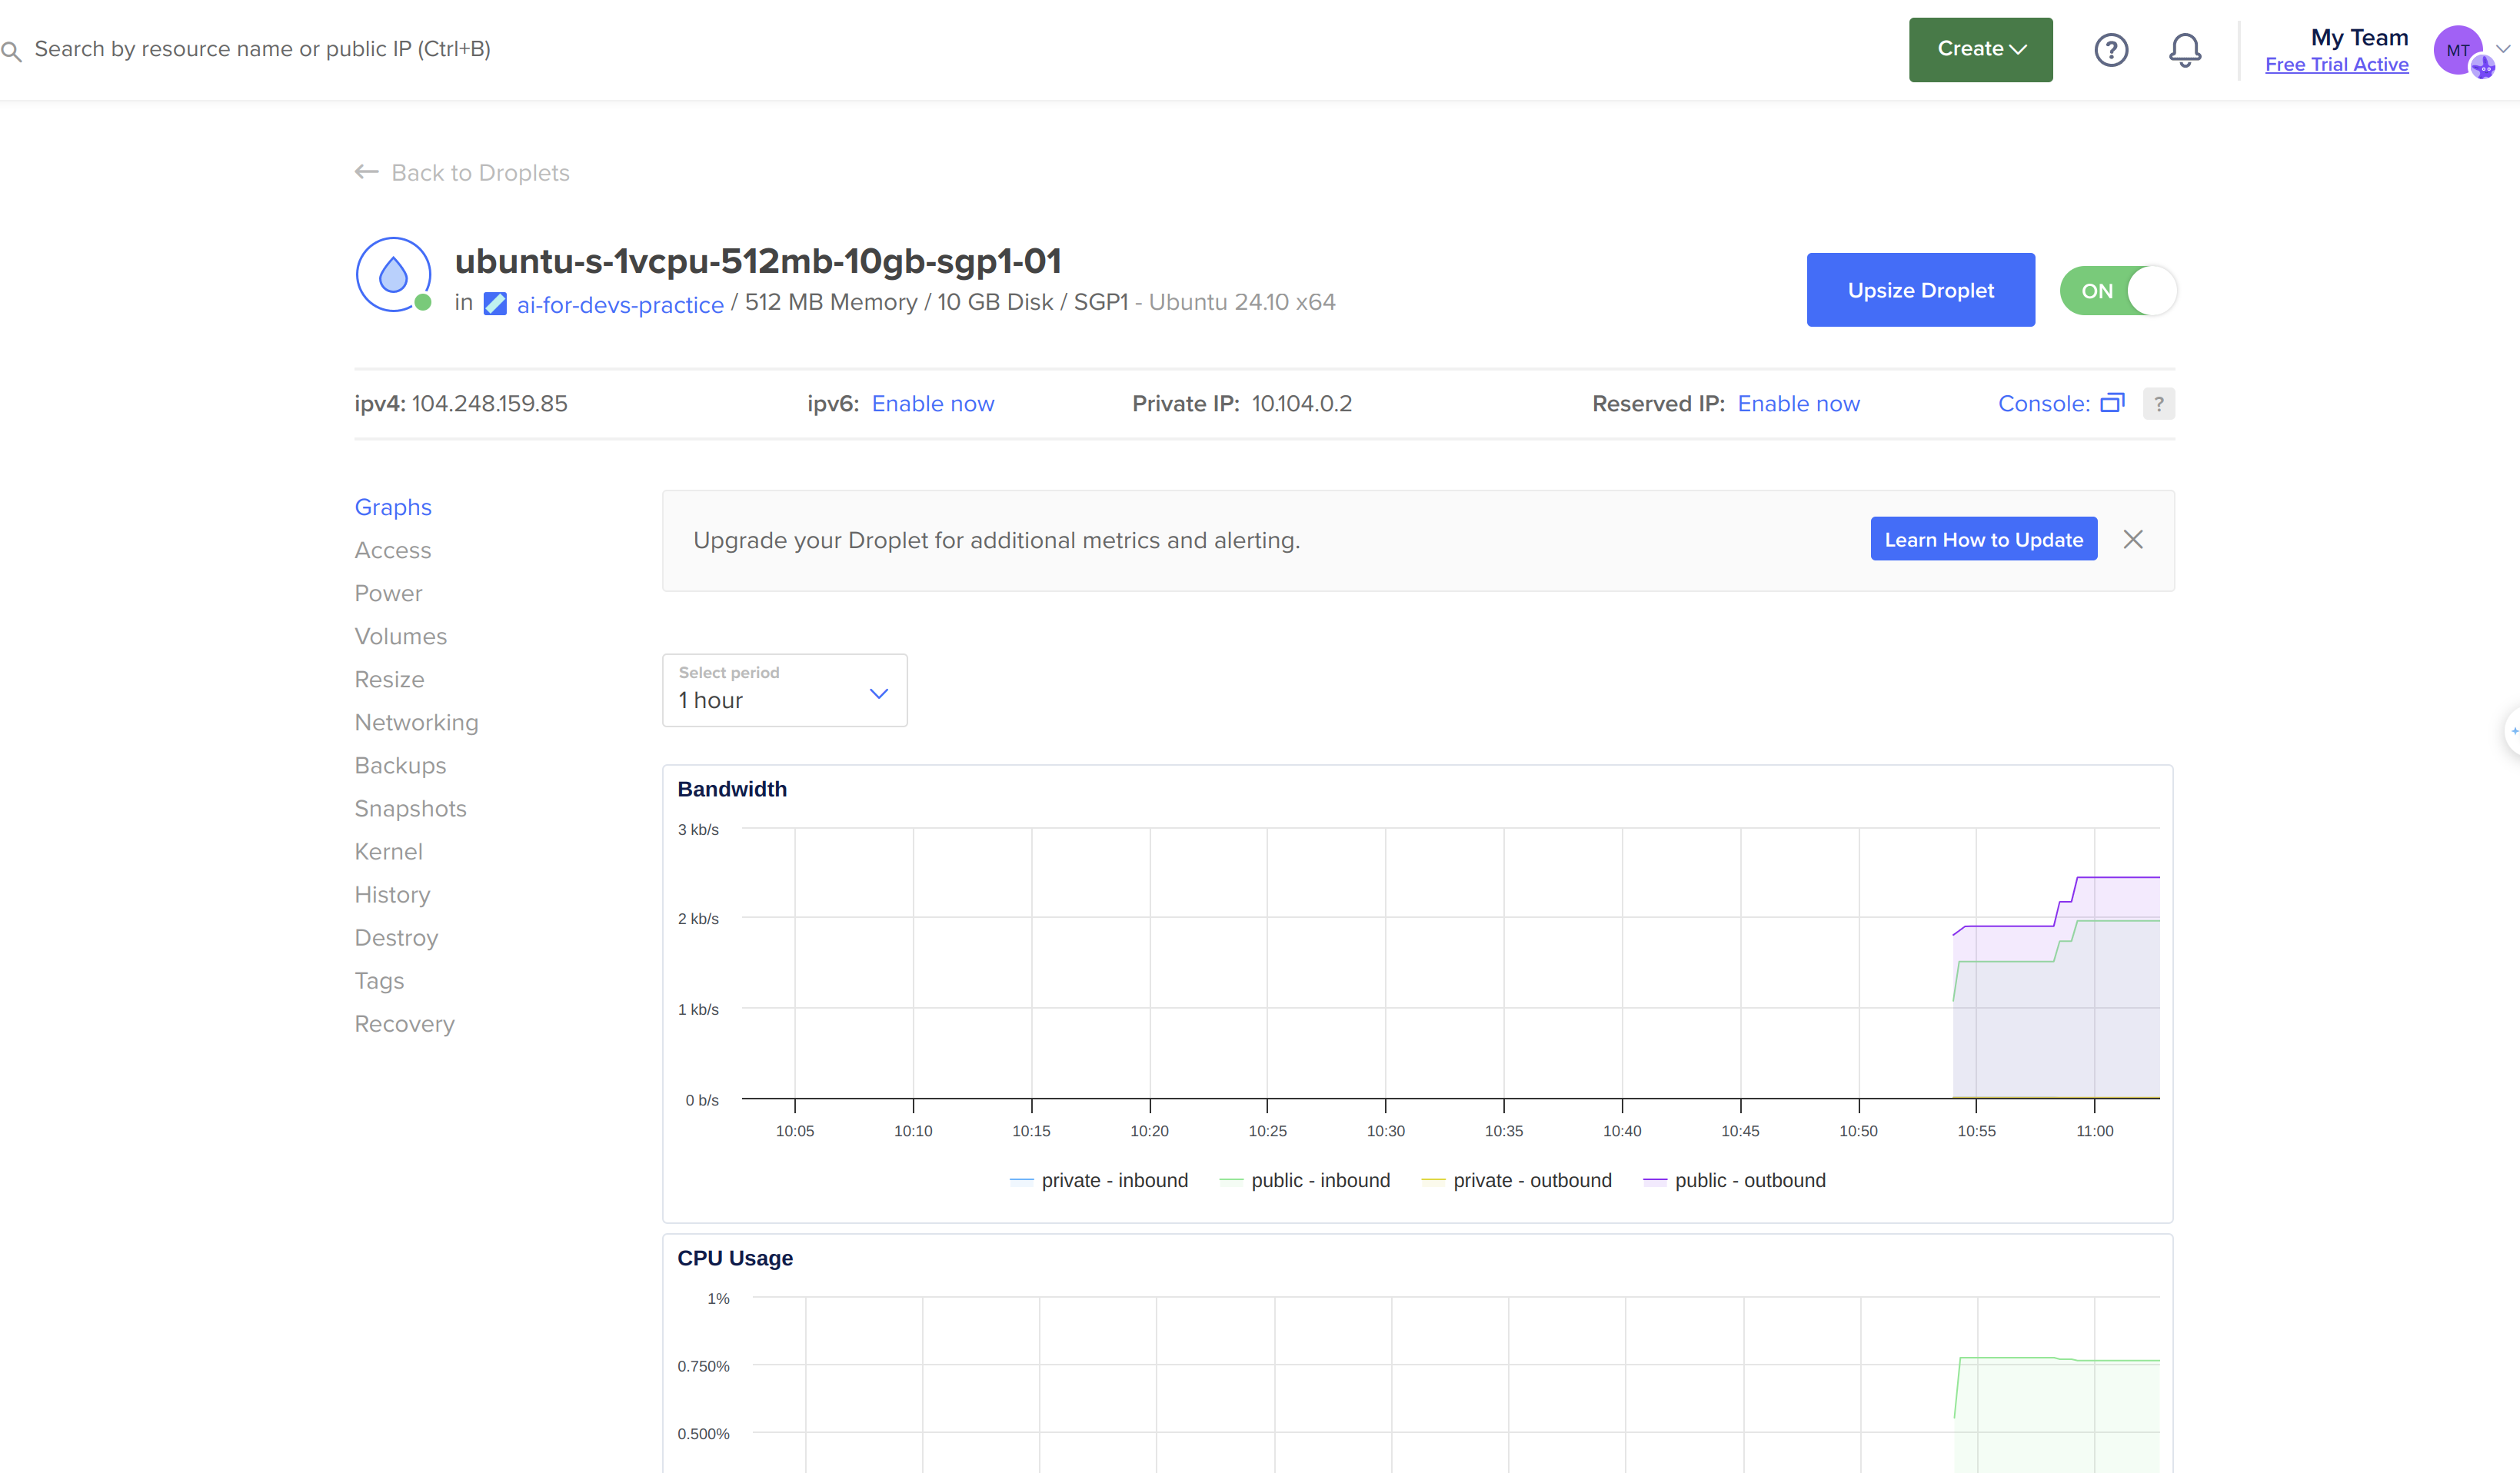Select the Backups tab
The image size is (2520, 1473).
click(400, 765)
